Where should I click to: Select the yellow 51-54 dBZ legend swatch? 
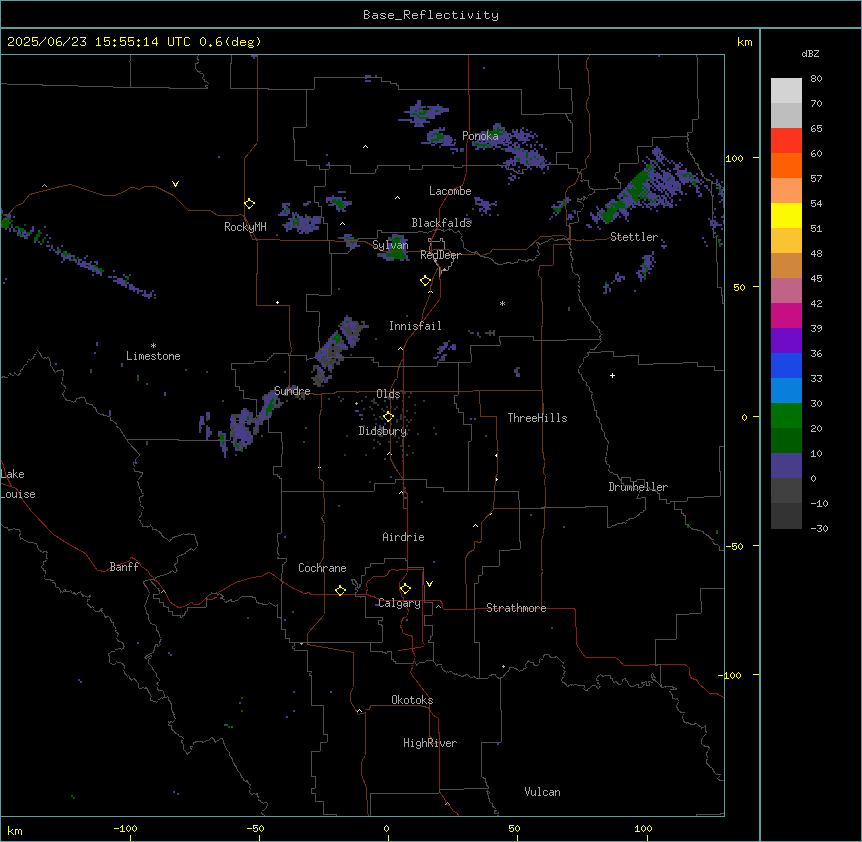coord(786,215)
